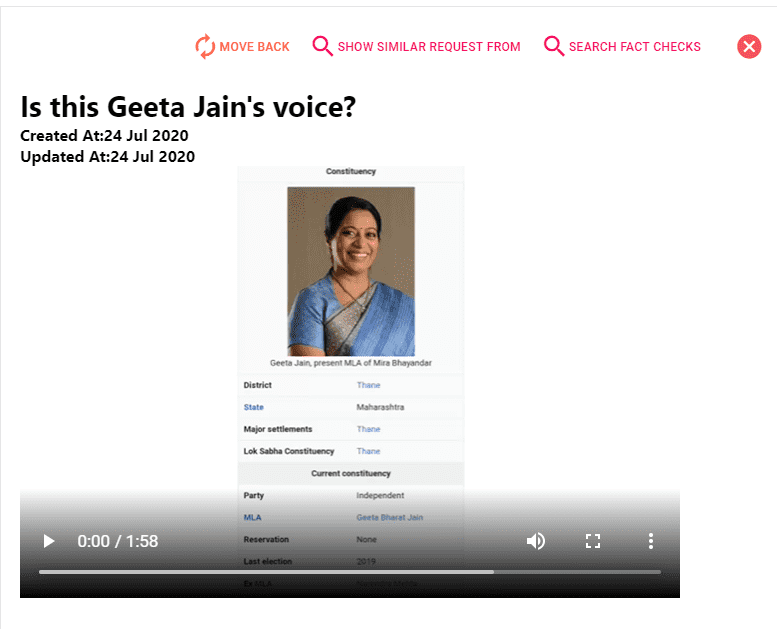This screenshot has width=777, height=629.
Task: Click Geeta Bharat Jain MLA link
Action: point(389,517)
